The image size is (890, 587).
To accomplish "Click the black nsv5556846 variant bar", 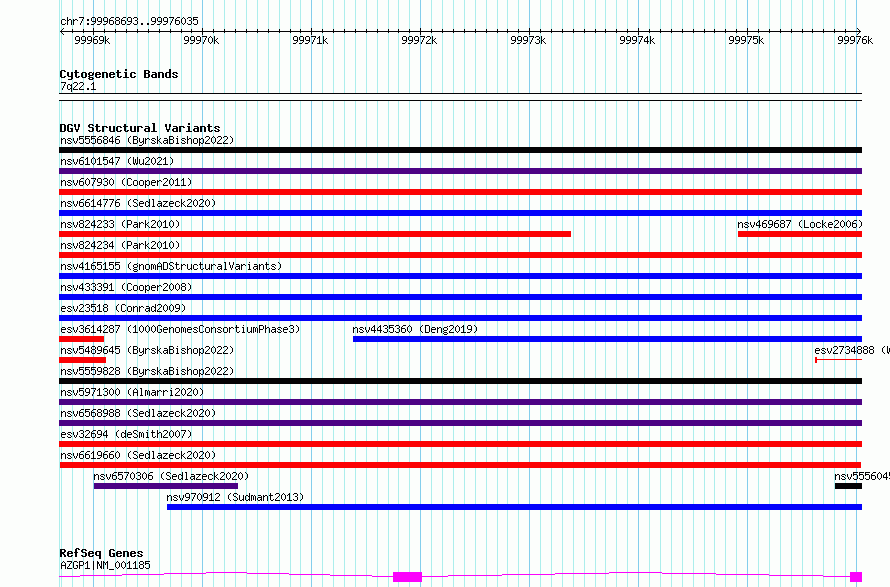I will (460, 150).
